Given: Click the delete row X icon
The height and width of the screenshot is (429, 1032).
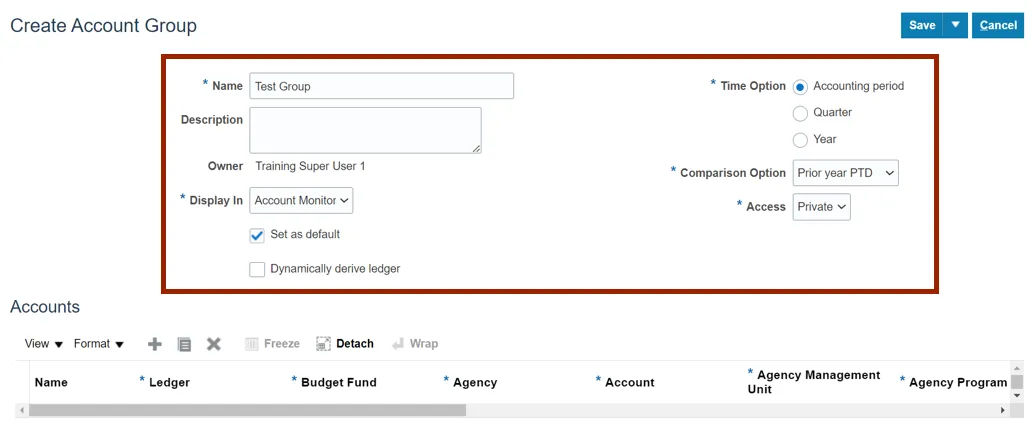Looking at the screenshot, I should click(x=213, y=344).
